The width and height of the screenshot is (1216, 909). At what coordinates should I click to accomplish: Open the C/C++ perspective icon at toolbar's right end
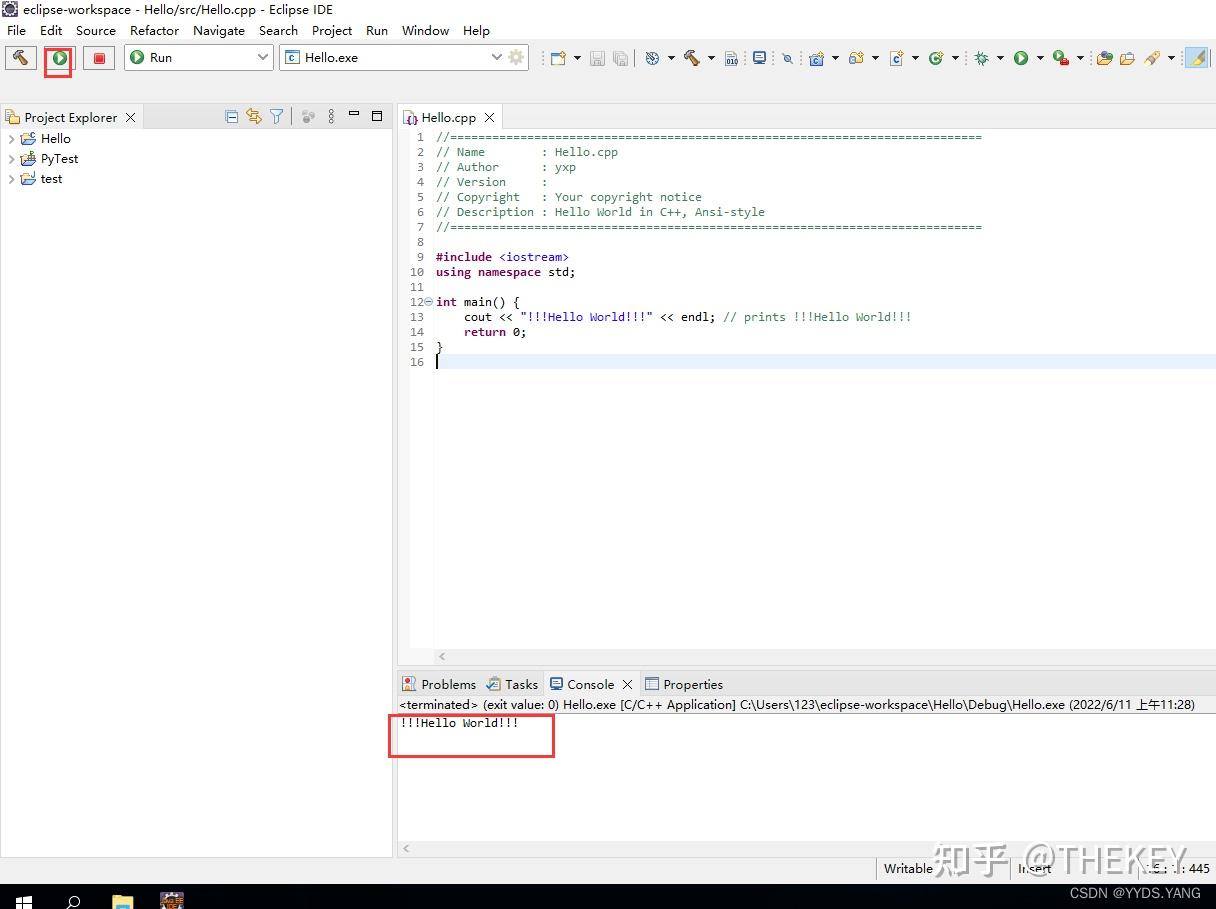(1197, 58)
